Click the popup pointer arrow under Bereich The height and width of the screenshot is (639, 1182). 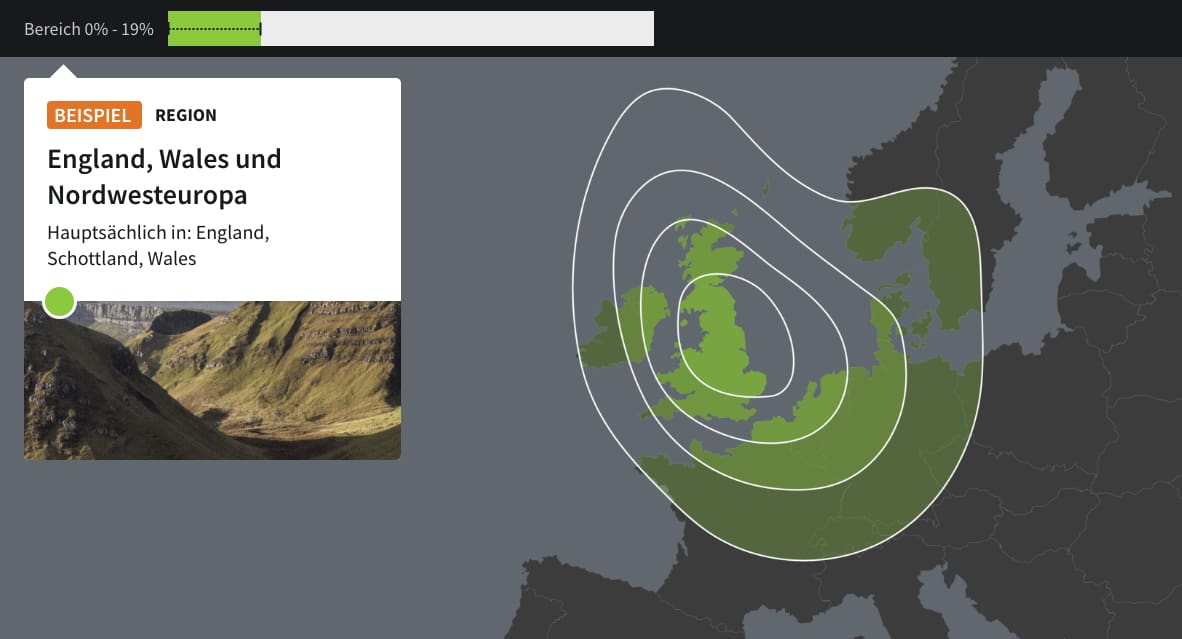coord(63,71)
